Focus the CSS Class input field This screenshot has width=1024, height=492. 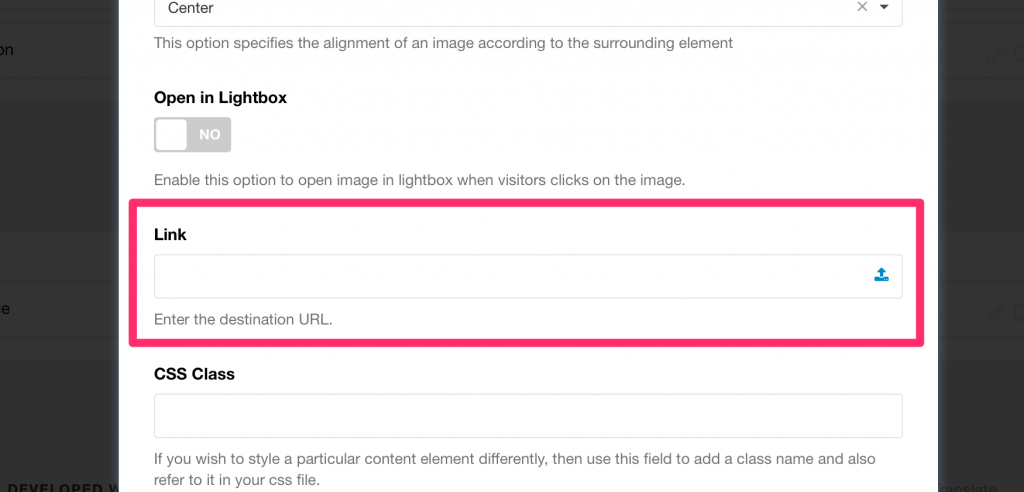click(x=528, y=415)
